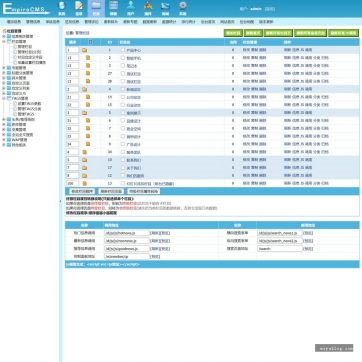Tick the checkbox for column ID 1
The image size is (362, 362).
[x=123, y=50]
